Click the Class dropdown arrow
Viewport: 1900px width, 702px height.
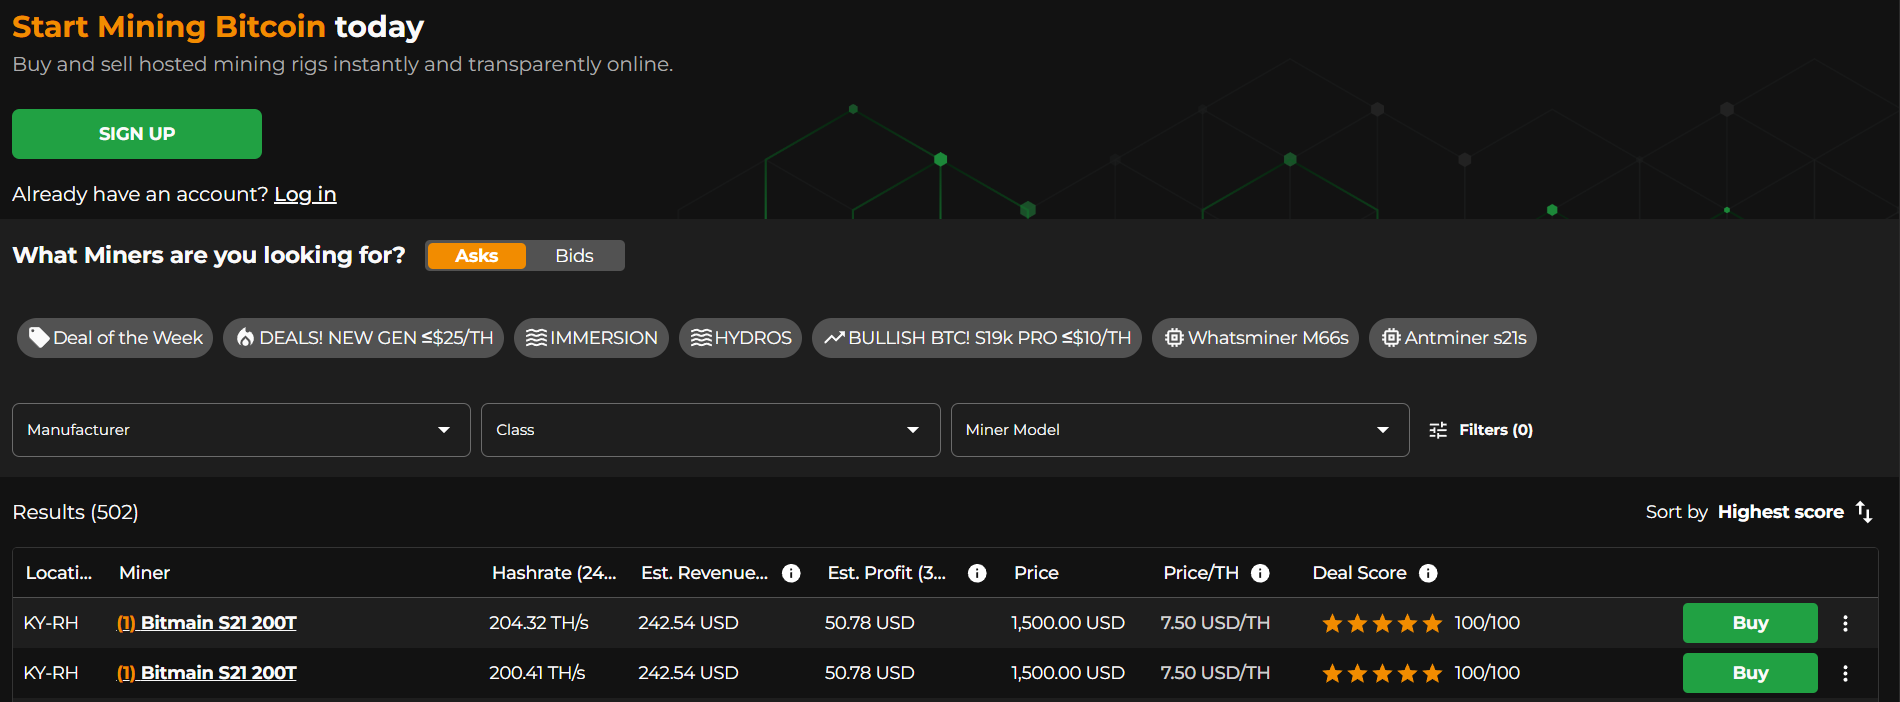(913, 430)
